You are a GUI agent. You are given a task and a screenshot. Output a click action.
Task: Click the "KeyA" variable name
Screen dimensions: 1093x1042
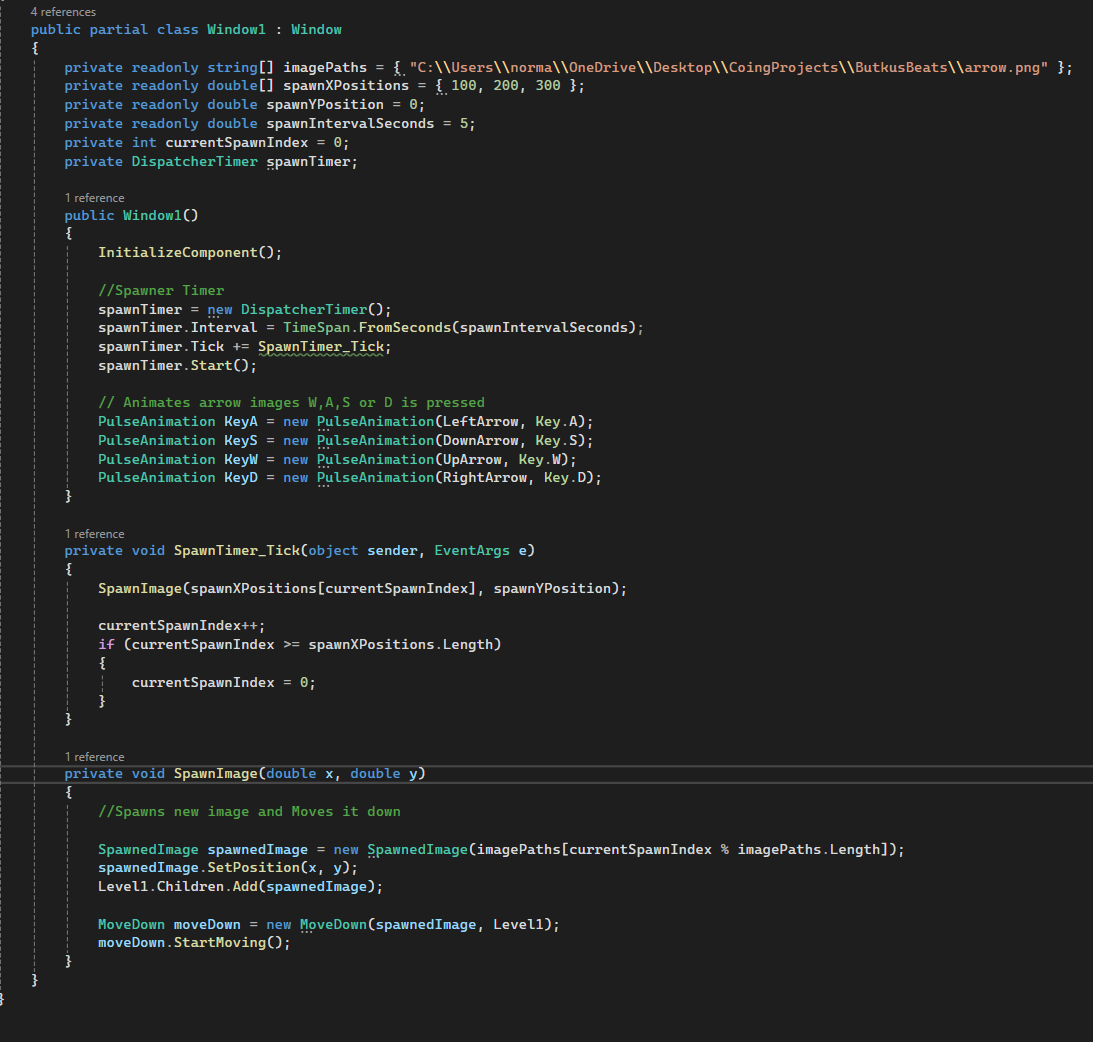tap(240, 422)
